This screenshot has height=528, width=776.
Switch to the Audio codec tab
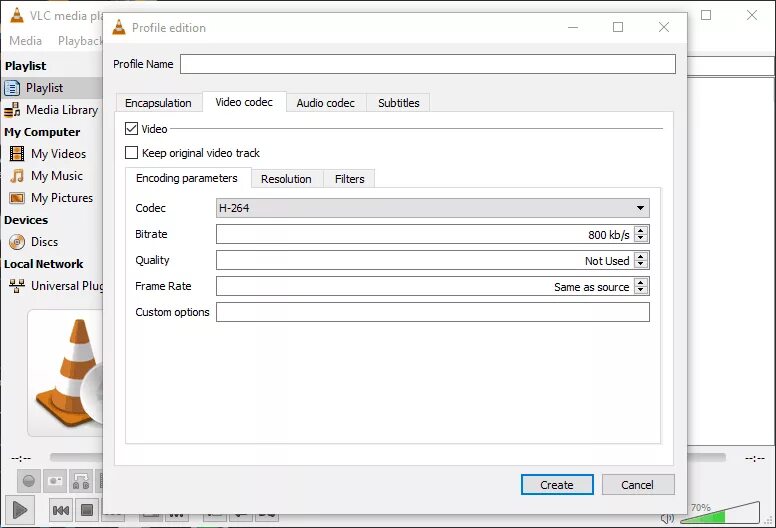[x=326, y=103]
